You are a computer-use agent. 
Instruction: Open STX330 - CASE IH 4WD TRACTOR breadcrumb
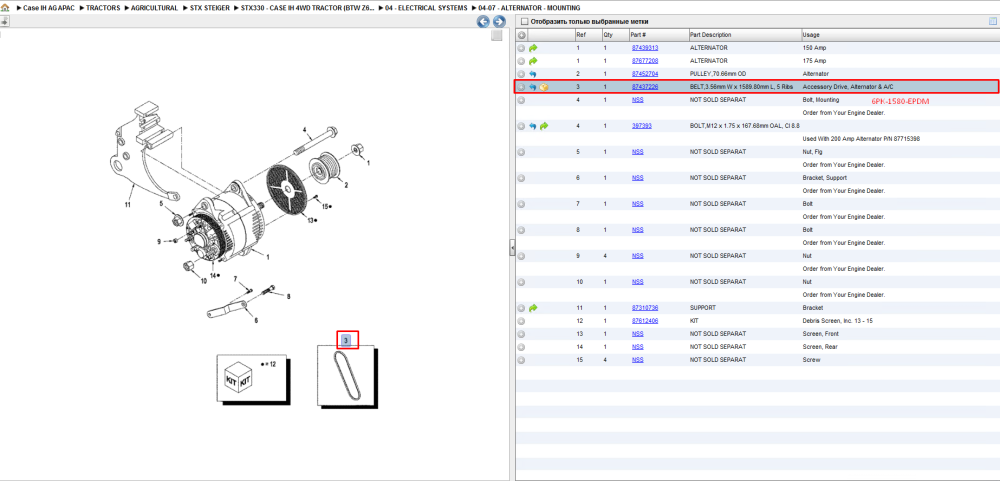pyautogui.click(x=308, y=8)
